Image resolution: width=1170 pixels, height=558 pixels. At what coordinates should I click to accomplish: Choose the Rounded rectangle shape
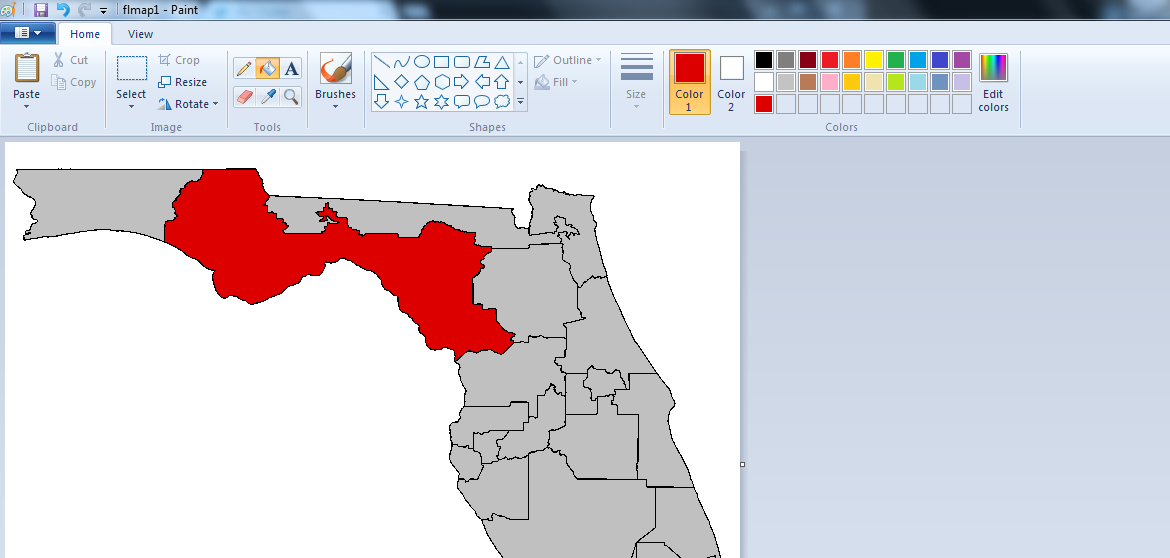point(462,62)
